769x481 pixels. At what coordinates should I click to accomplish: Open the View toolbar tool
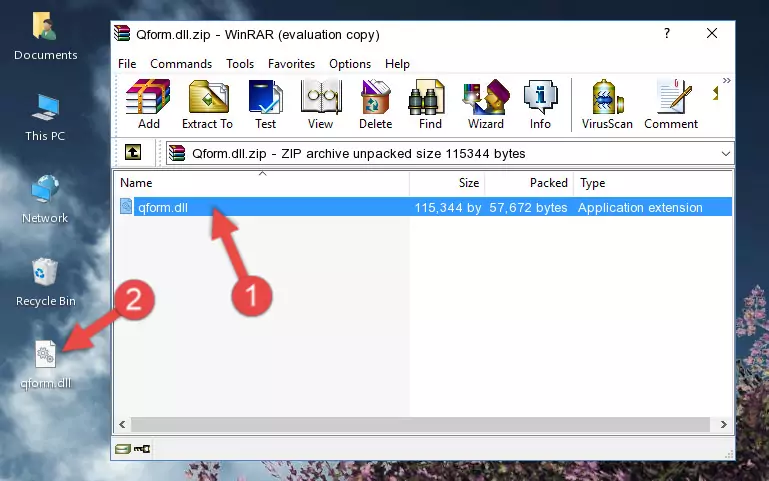coord(321,104)
